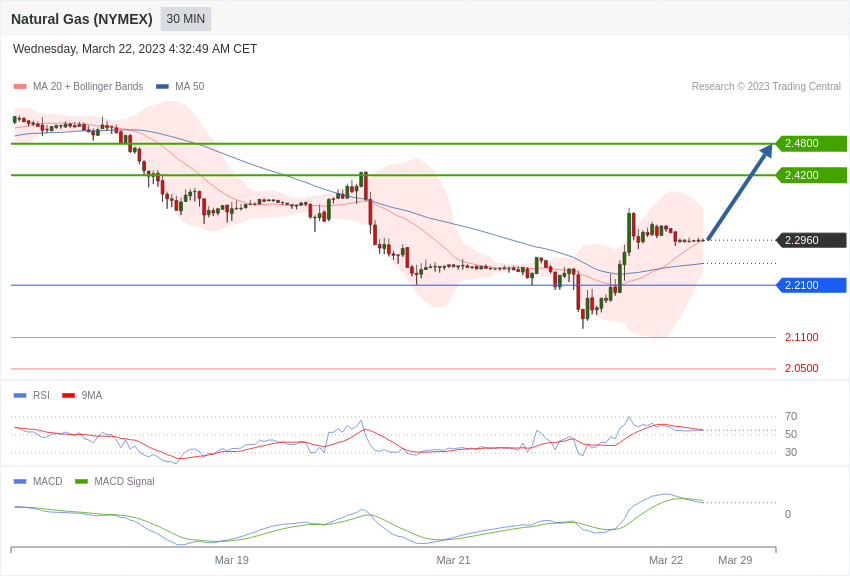Click the Mar 22 date axis label
Viewport: 850px width, 576px height.
(666, 560)
